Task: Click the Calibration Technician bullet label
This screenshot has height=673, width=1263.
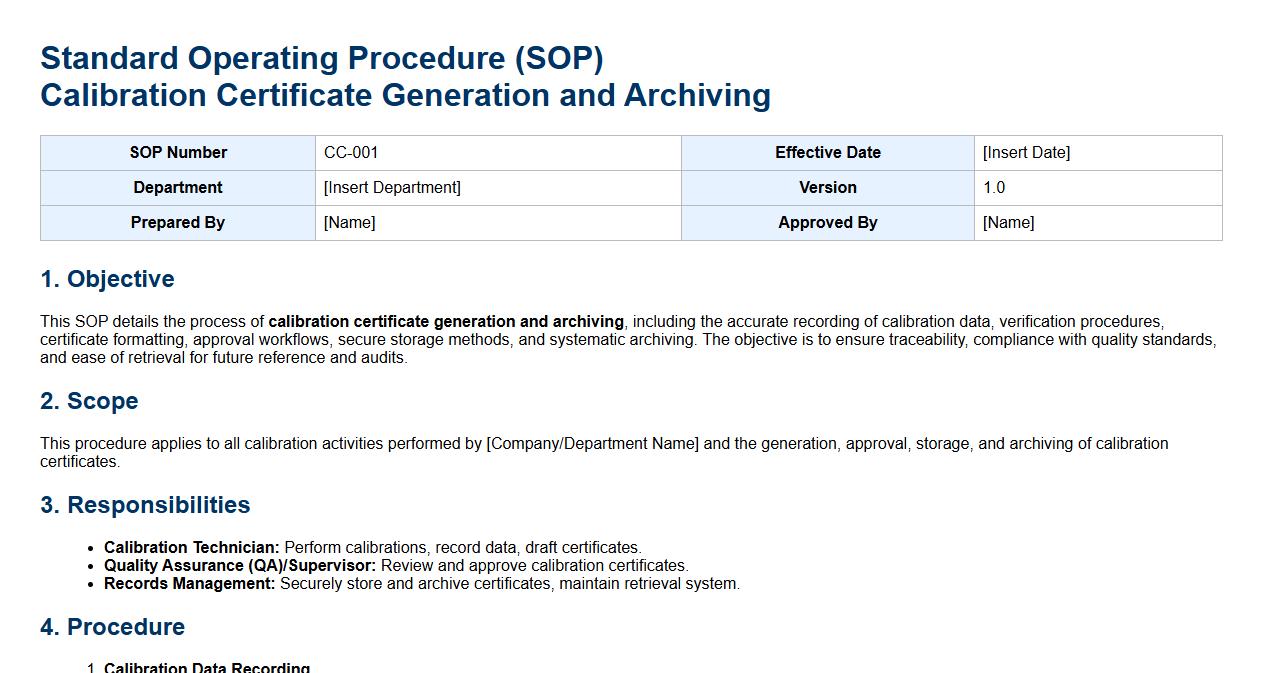Action: coord(192,548)
